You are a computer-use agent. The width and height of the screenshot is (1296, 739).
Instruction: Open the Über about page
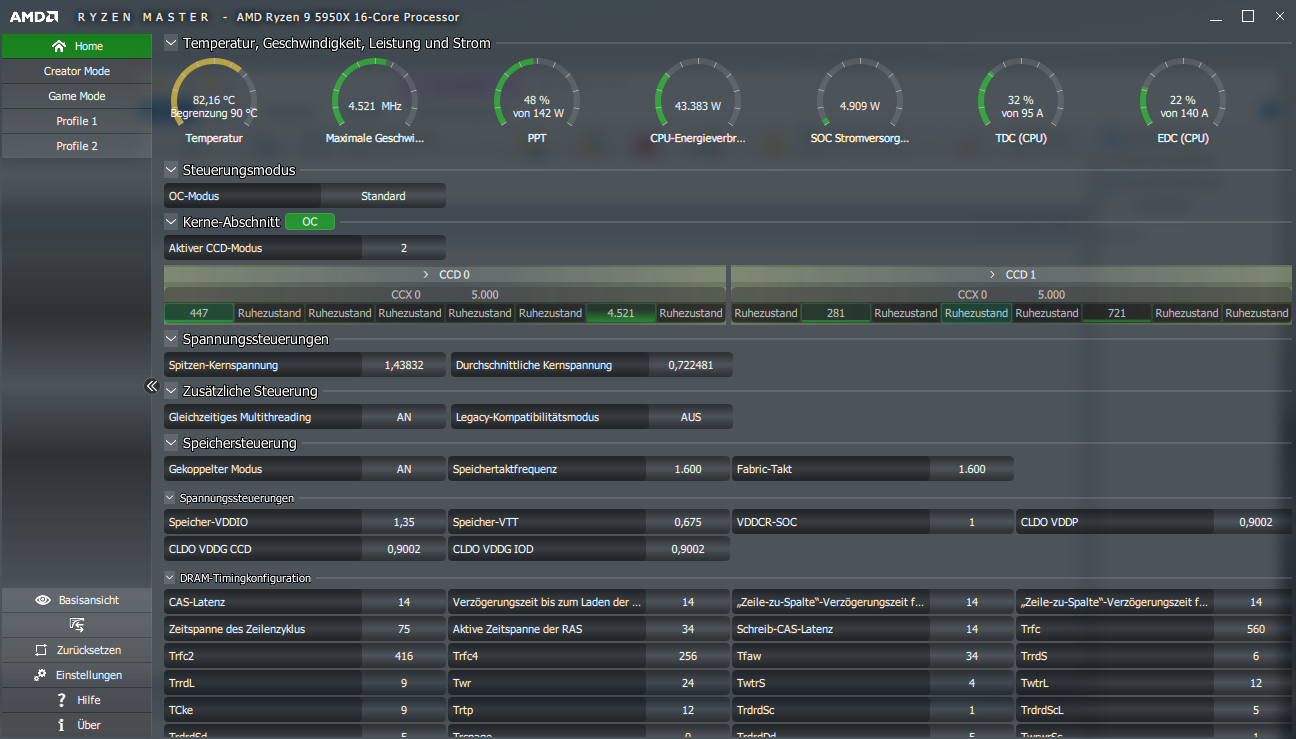(x=76, y=725)
